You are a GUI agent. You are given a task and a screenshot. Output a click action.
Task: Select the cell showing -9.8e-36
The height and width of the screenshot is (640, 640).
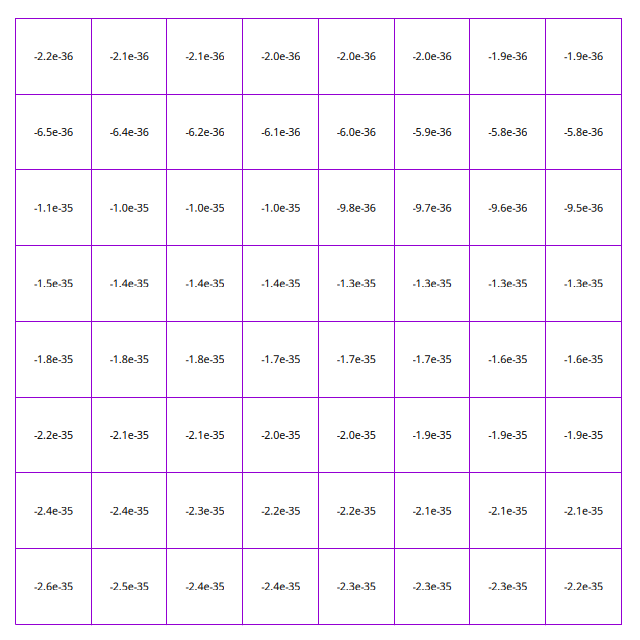(356, 208)
